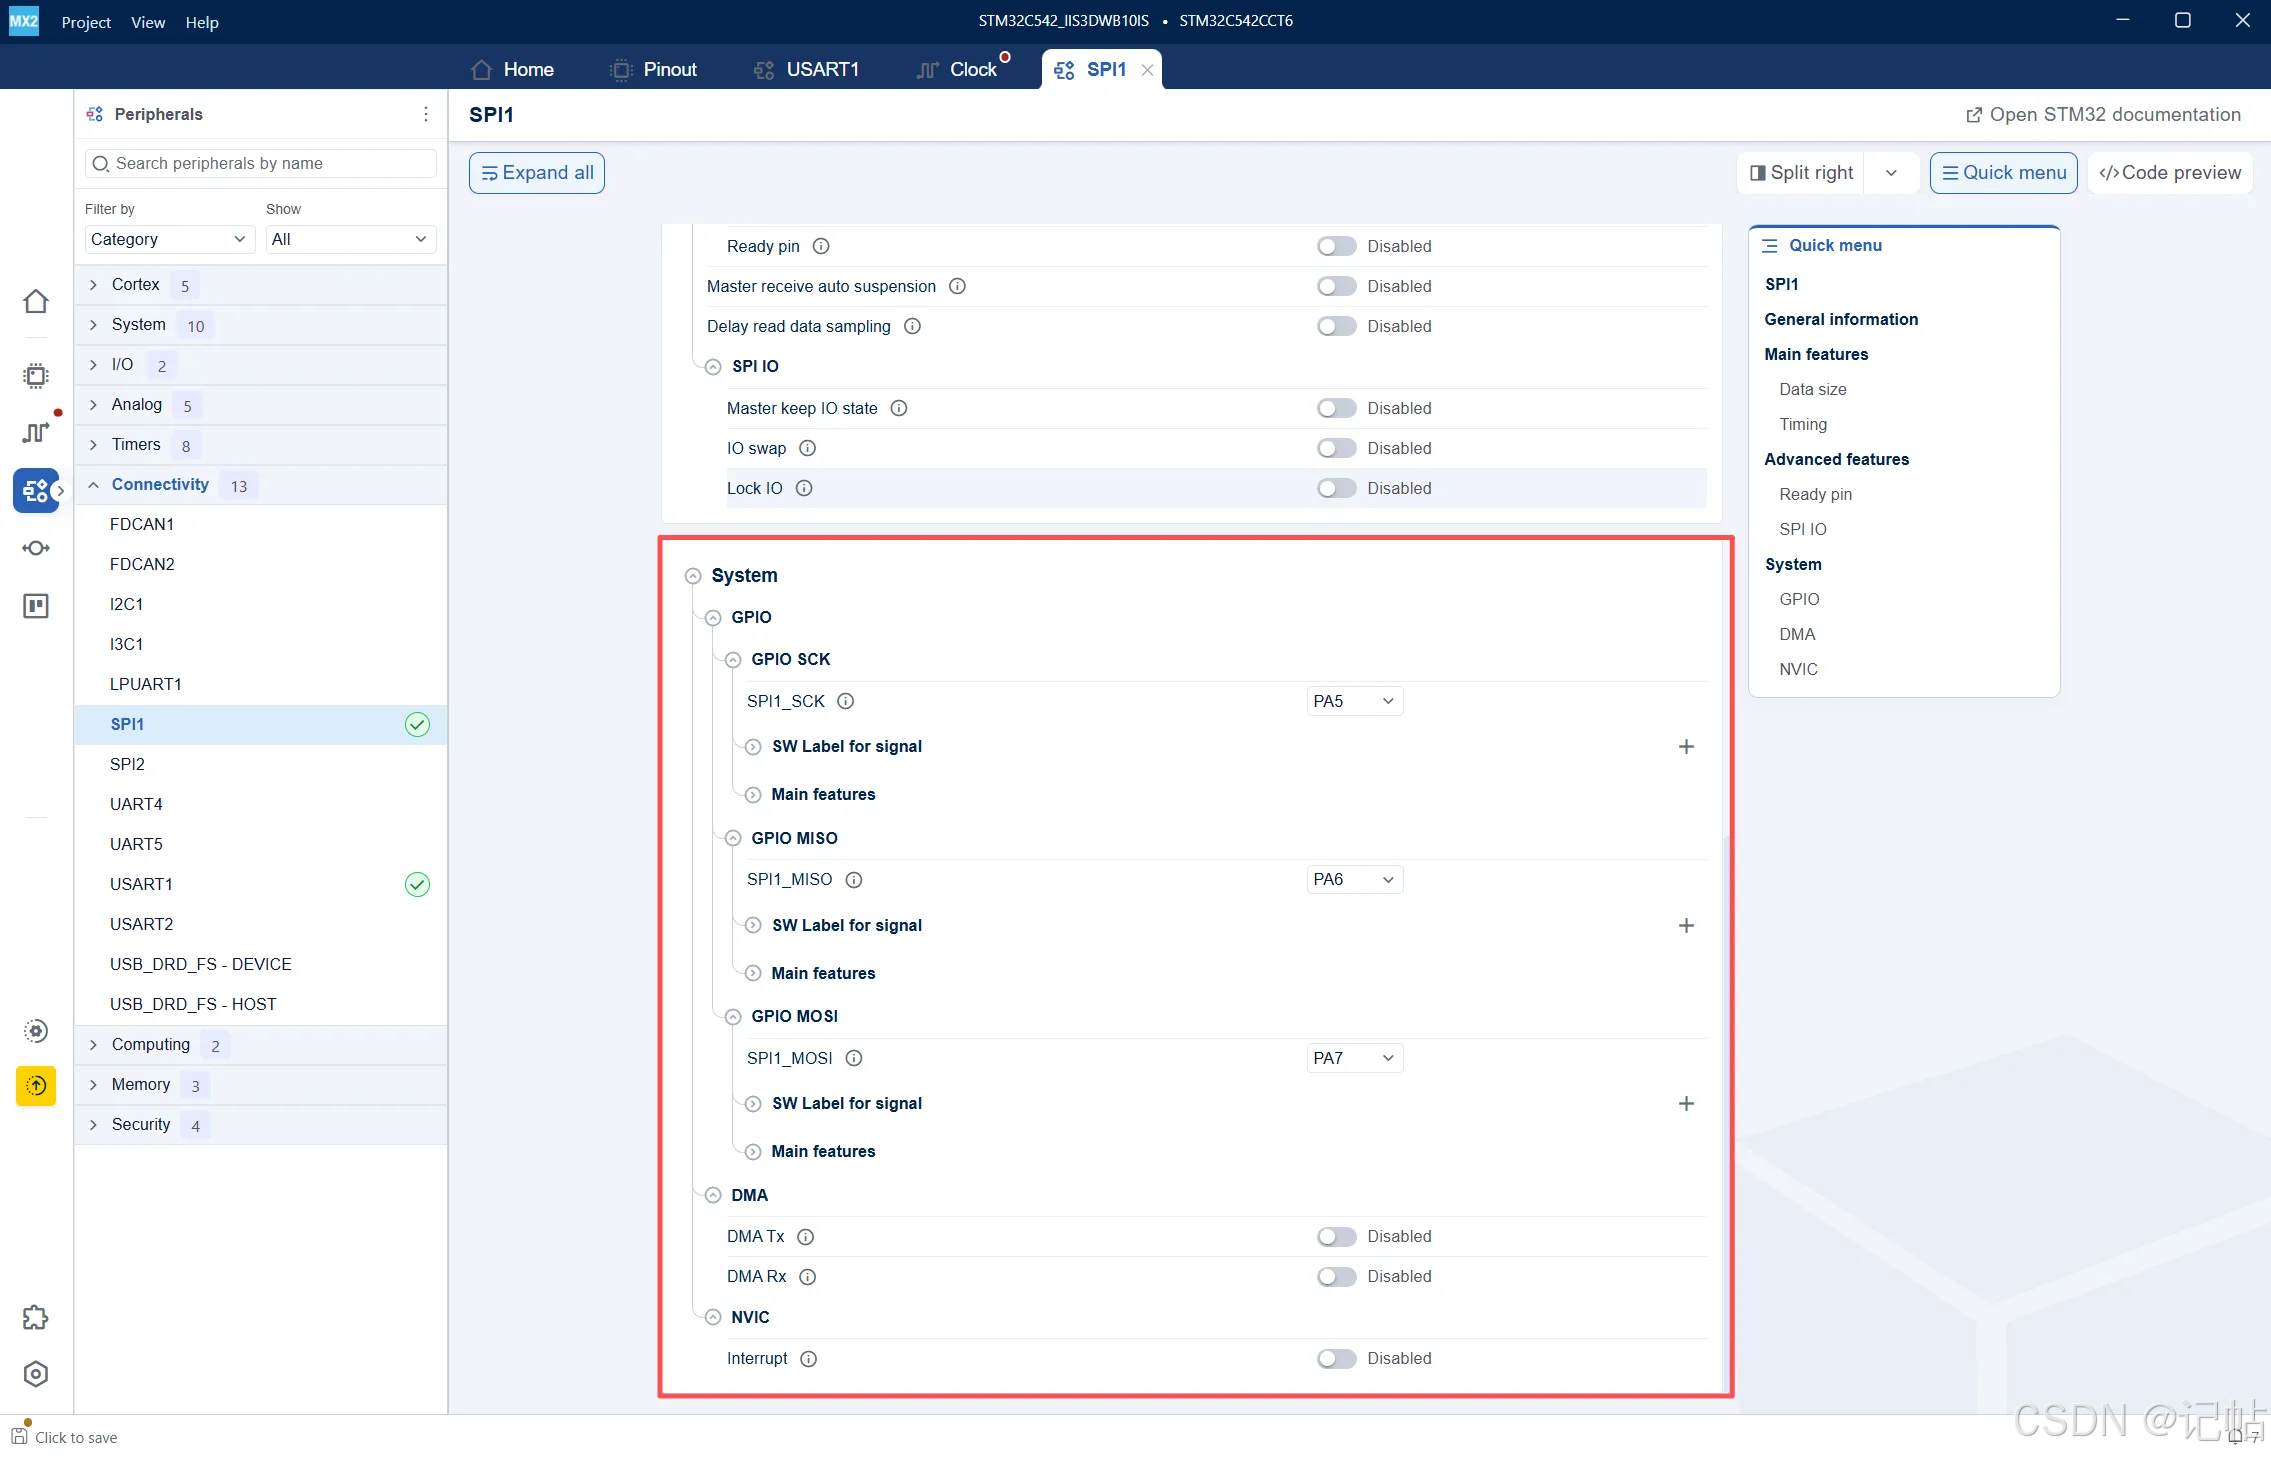Select SPI2 in the Connectivity list
Image resolution: width=2271 pixels, height=1459 pixels.
click(x=260, y=764)
